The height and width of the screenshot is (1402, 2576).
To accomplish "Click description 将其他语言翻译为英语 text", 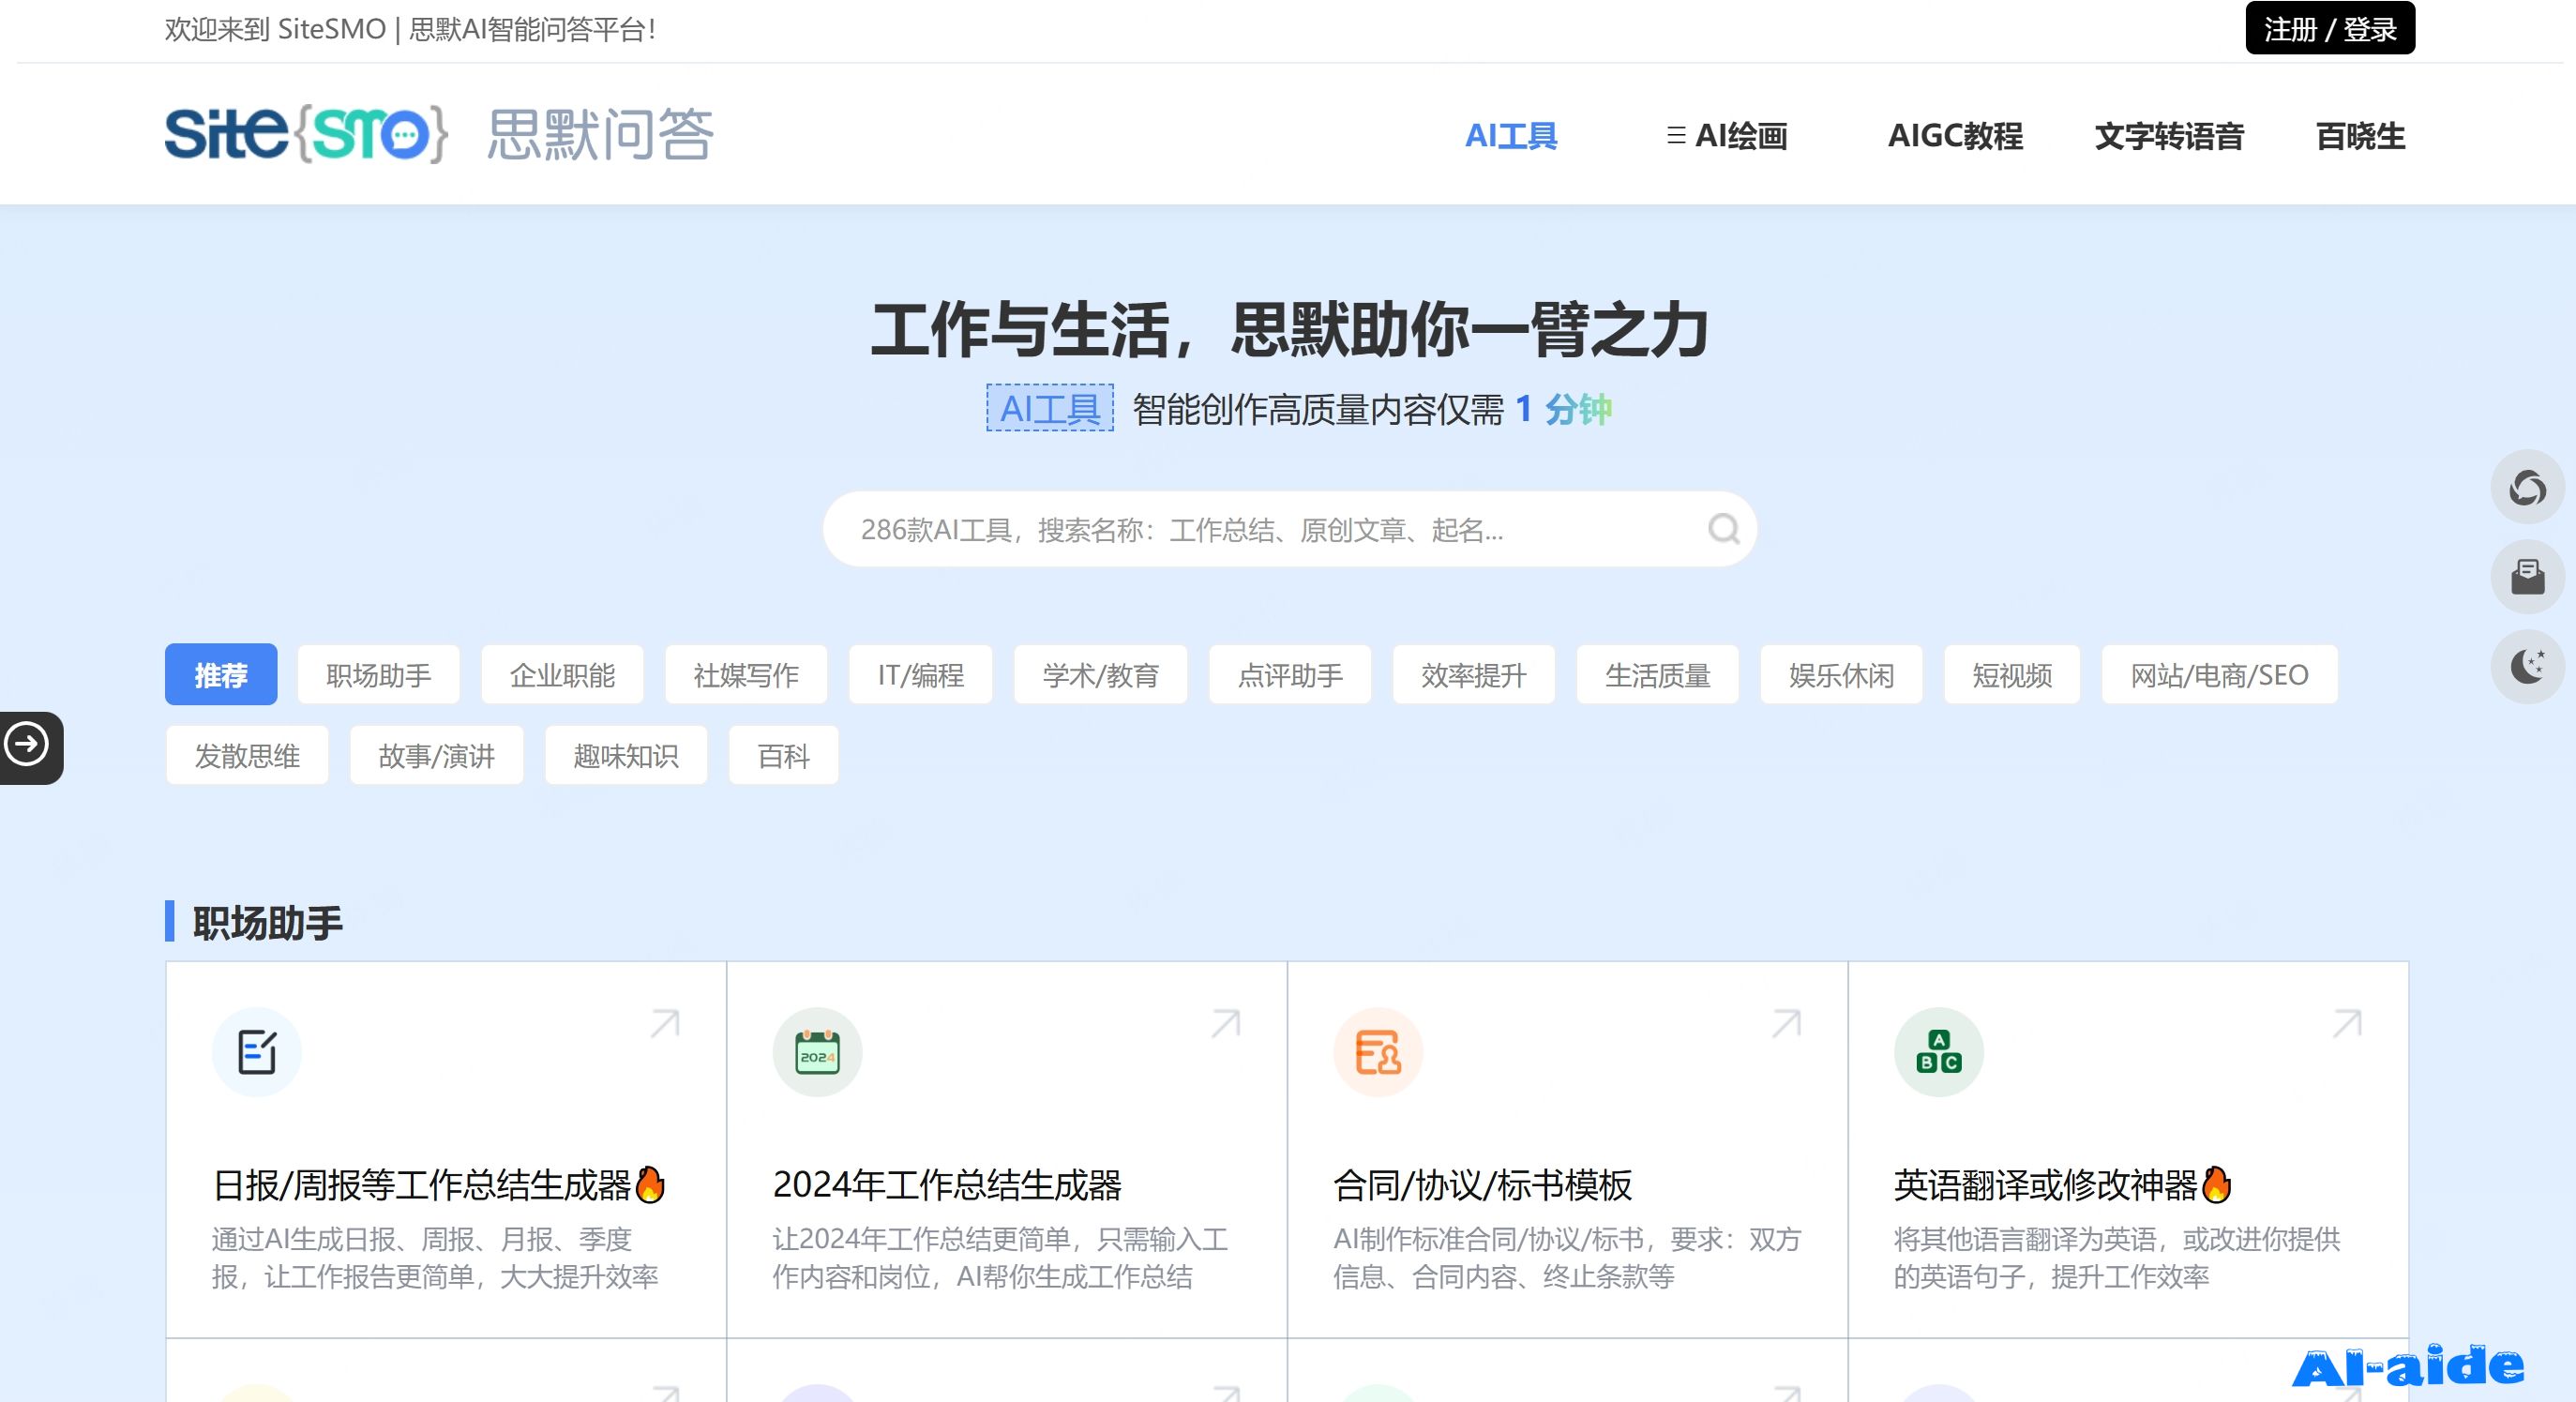I will coord(2117,1257).
